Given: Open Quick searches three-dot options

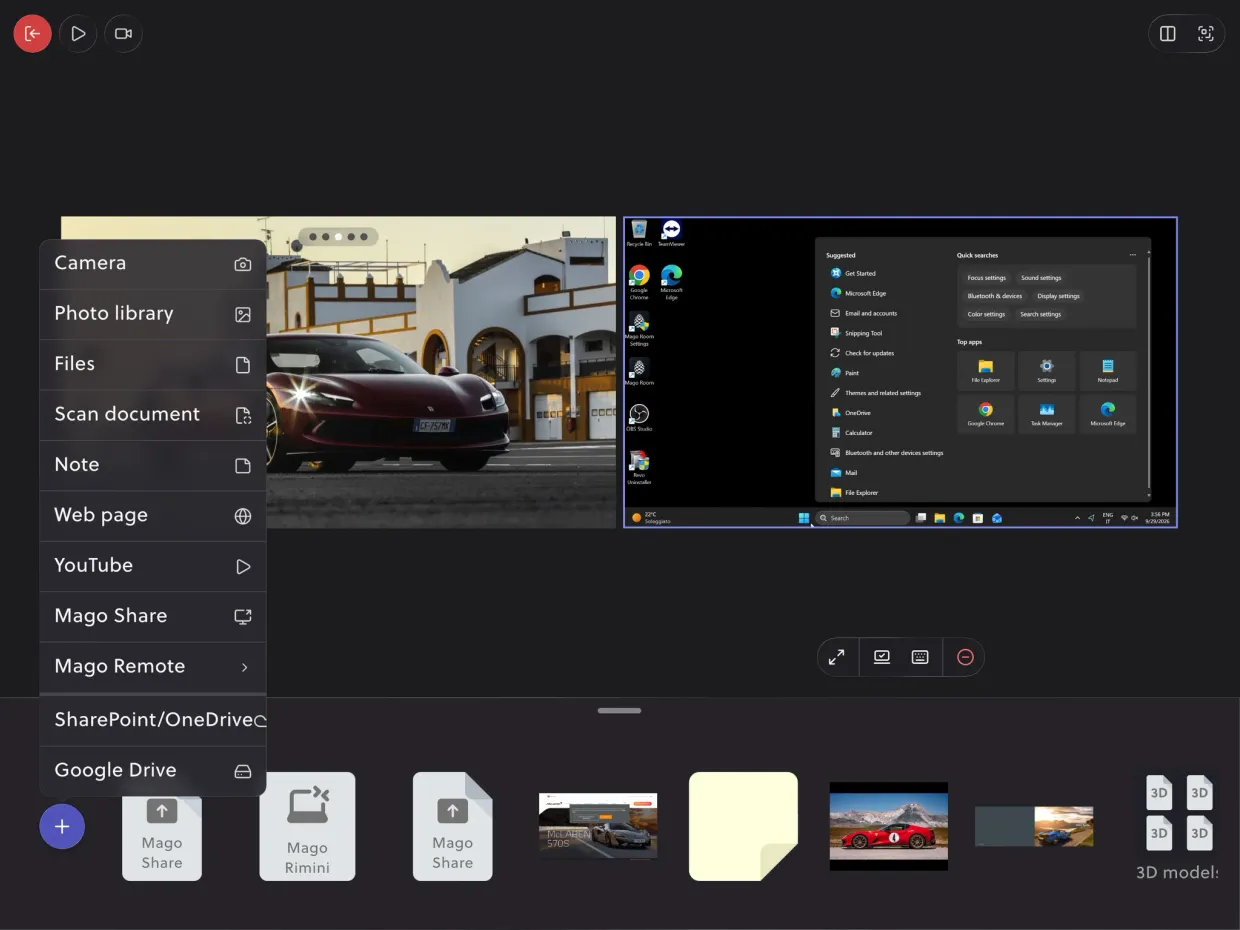Looking at the screenshot, I should (x=1133, y=255).
